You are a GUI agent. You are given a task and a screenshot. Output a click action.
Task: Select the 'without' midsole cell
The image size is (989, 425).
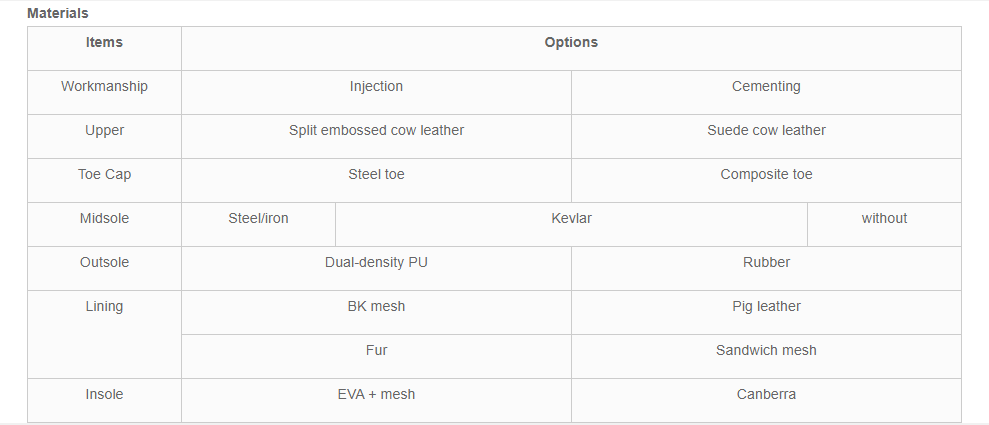pyautogui.click(x=884, y=224)
